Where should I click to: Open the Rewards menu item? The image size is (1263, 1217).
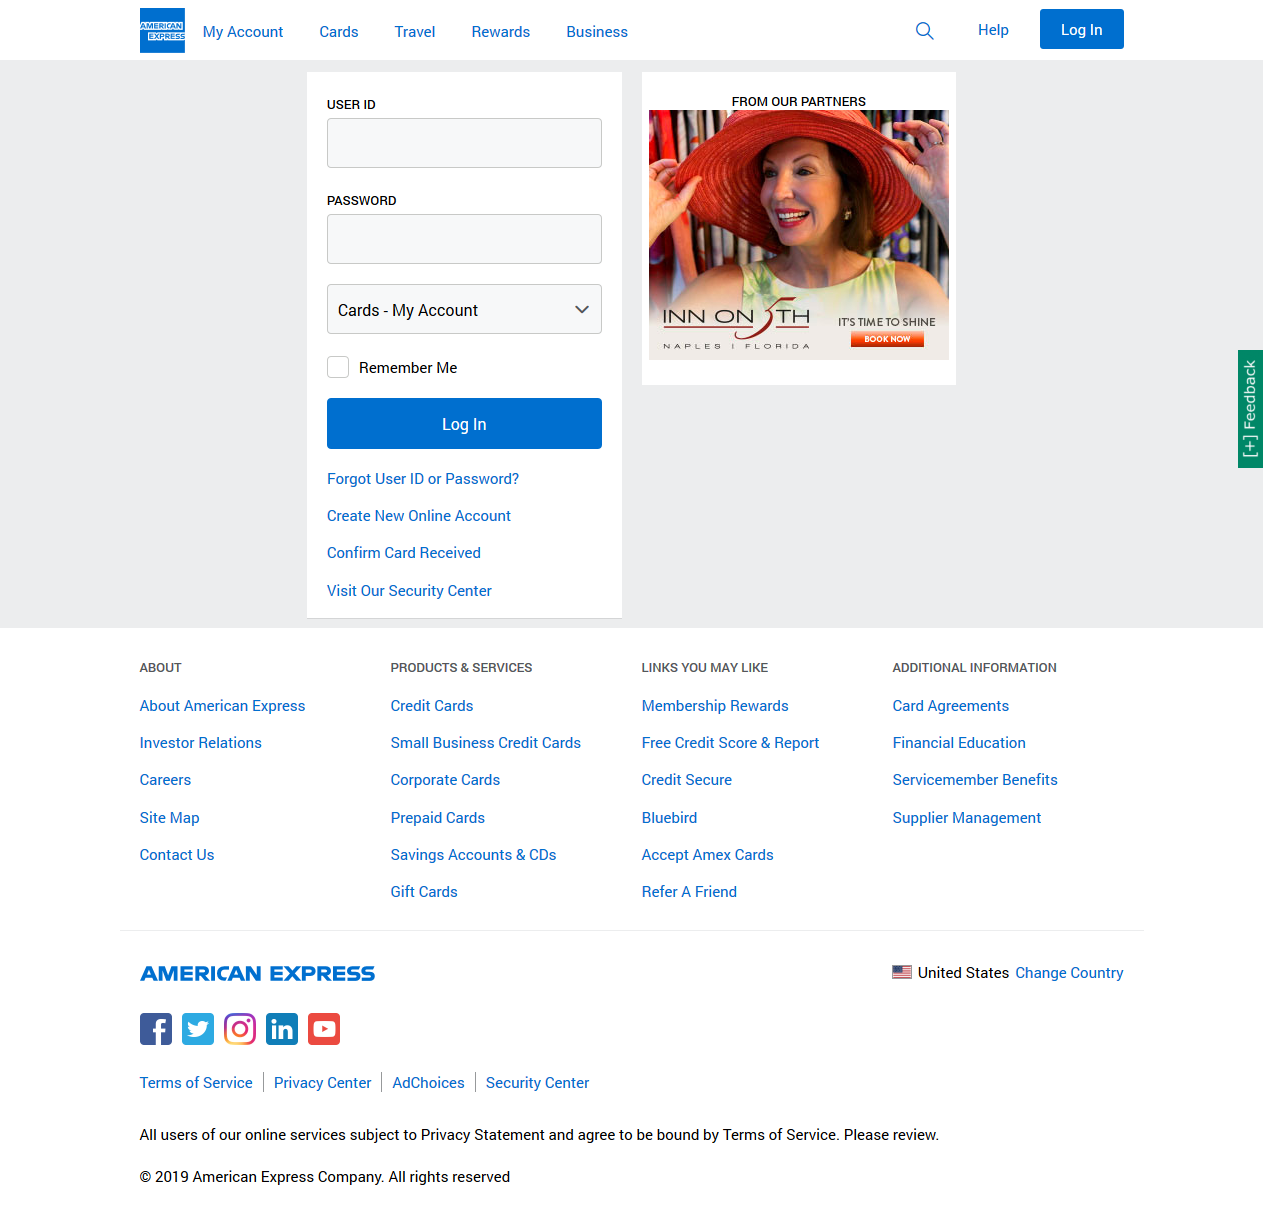tap(500, 32)
